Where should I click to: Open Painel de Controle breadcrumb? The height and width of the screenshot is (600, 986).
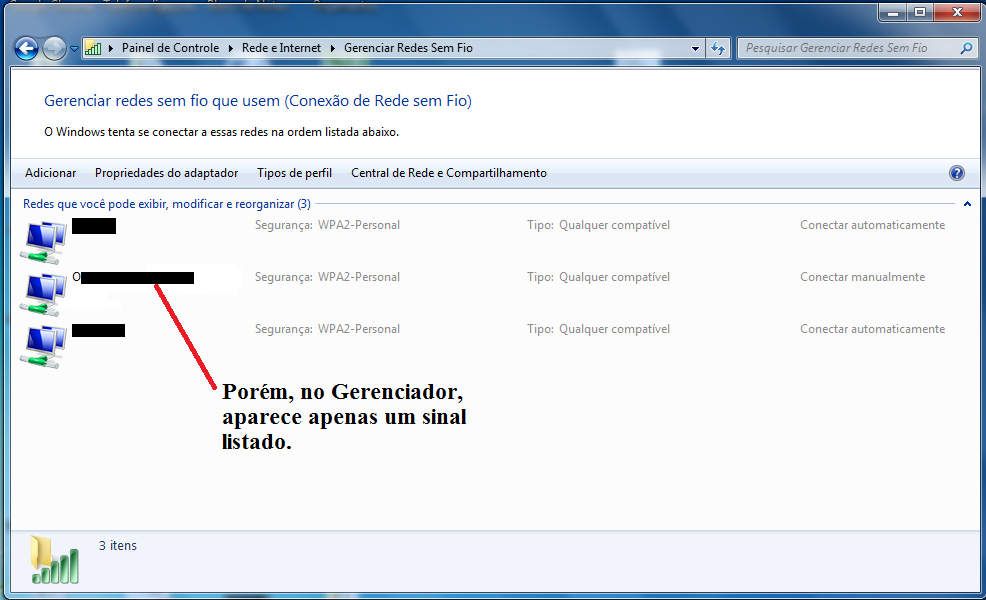point(170,48)
